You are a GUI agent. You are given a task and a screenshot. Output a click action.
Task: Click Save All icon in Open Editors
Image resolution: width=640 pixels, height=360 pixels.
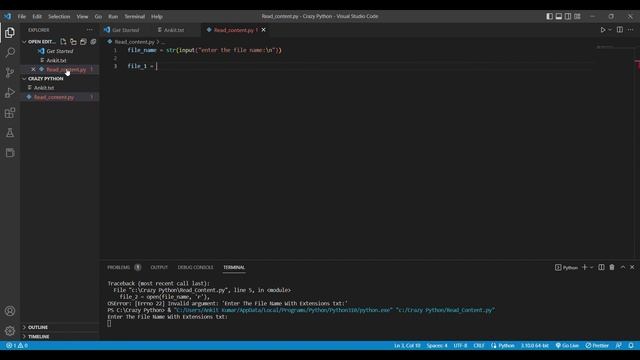(x=83, y=42)
